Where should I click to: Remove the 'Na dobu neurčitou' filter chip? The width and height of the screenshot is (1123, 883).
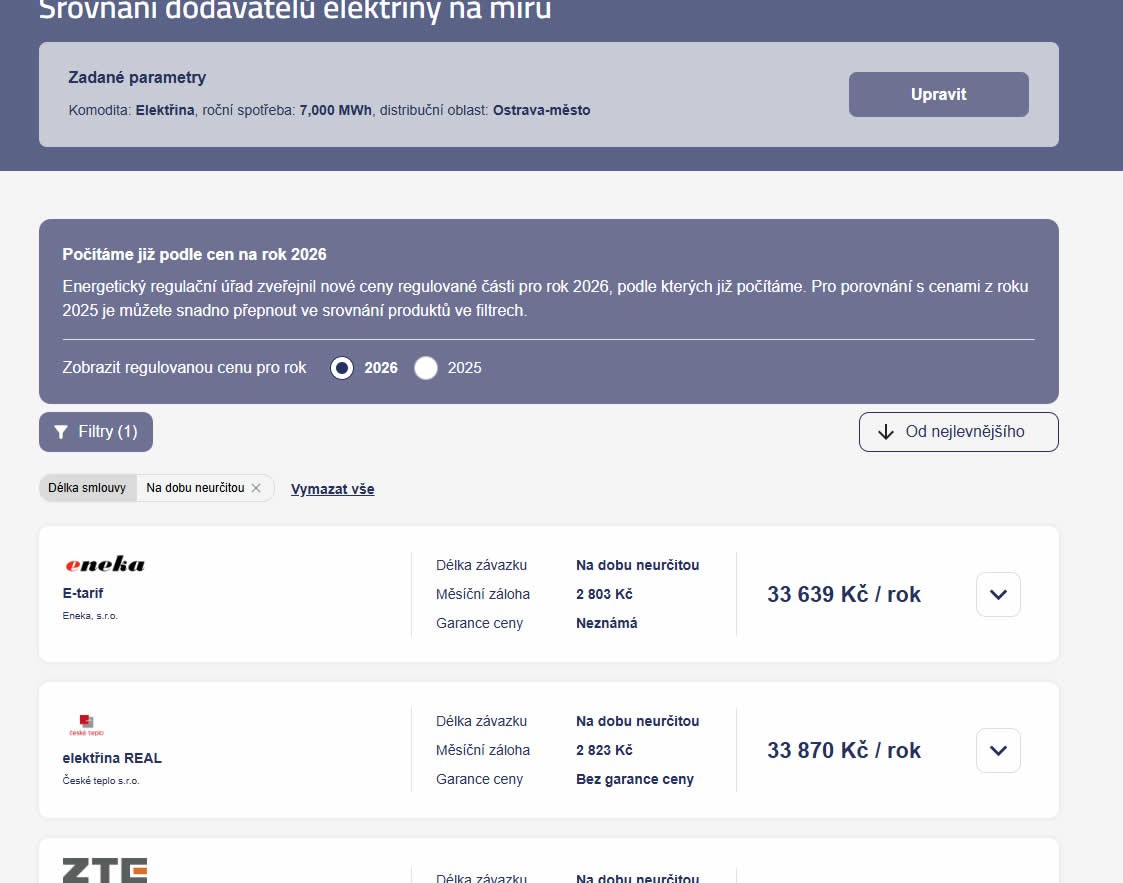click(256, 488)
